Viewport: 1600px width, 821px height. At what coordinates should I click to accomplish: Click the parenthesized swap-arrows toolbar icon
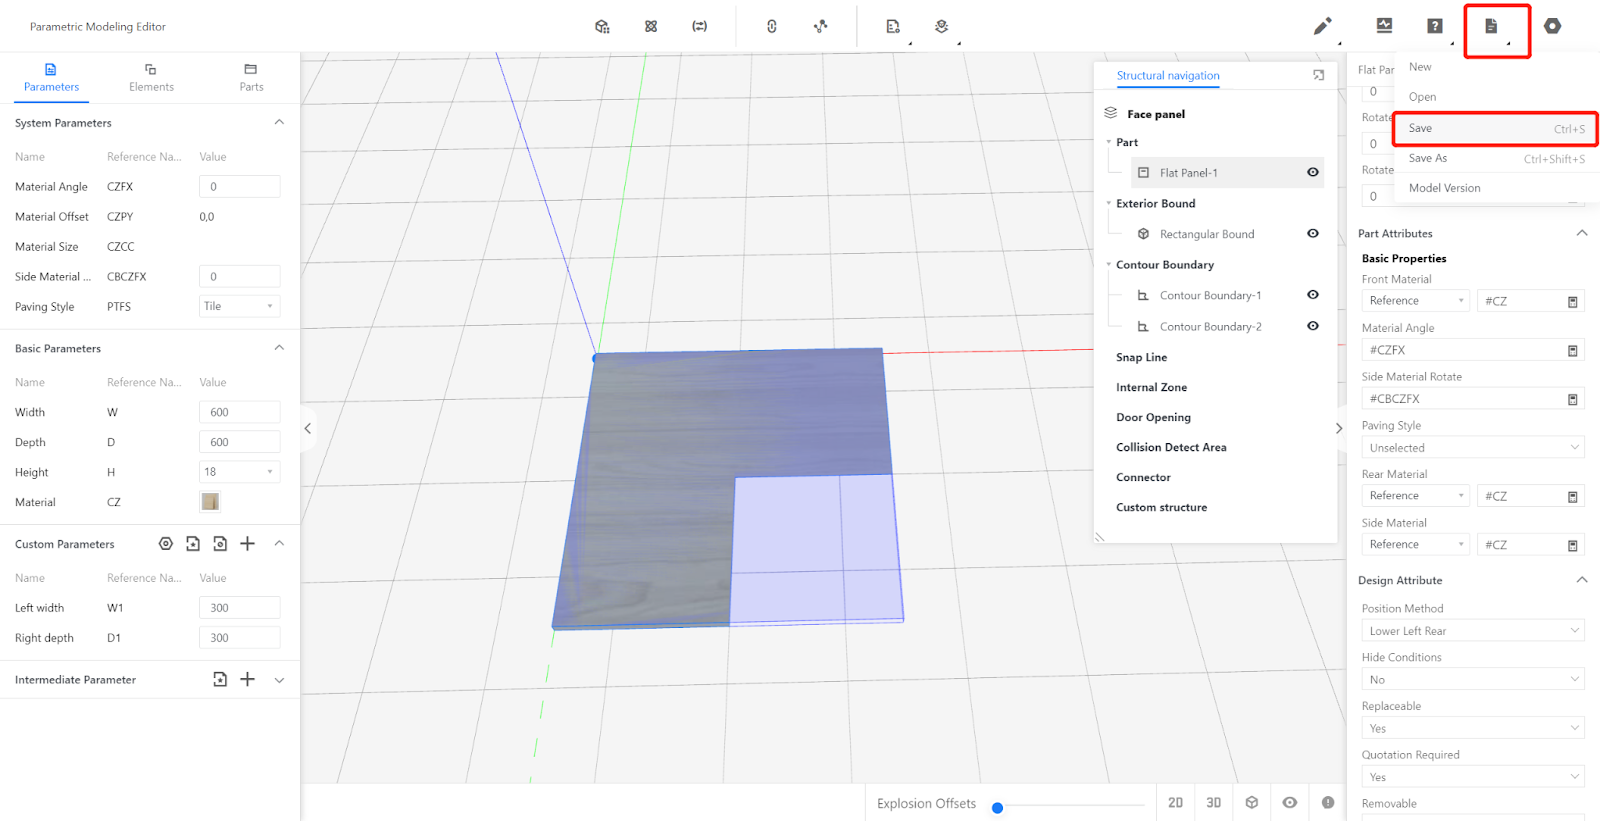[700, 27]
